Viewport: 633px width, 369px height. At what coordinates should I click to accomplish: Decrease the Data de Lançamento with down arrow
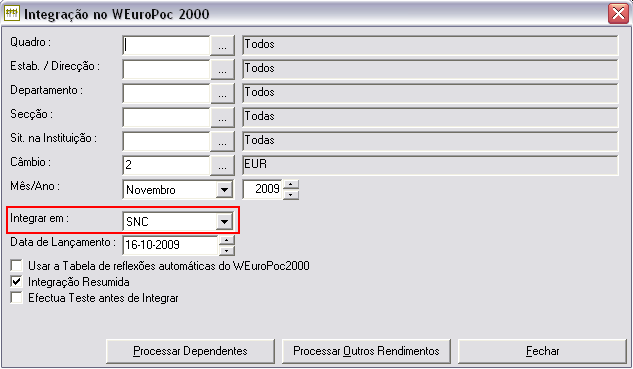click(x=226, y=250)
